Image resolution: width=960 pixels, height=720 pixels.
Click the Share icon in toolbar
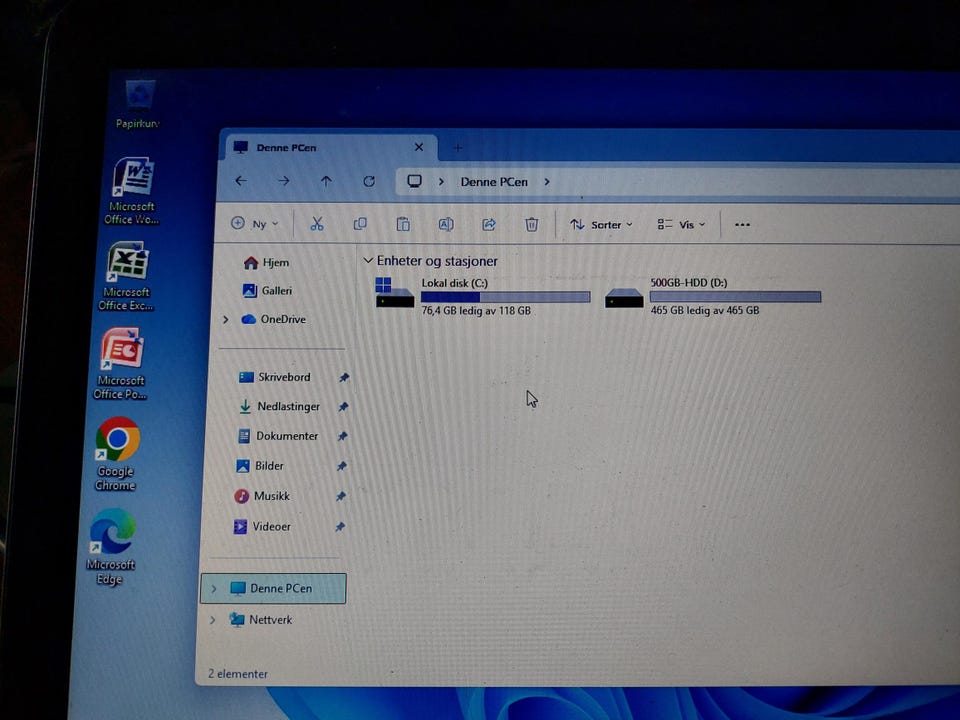click(x=489, y=224)
